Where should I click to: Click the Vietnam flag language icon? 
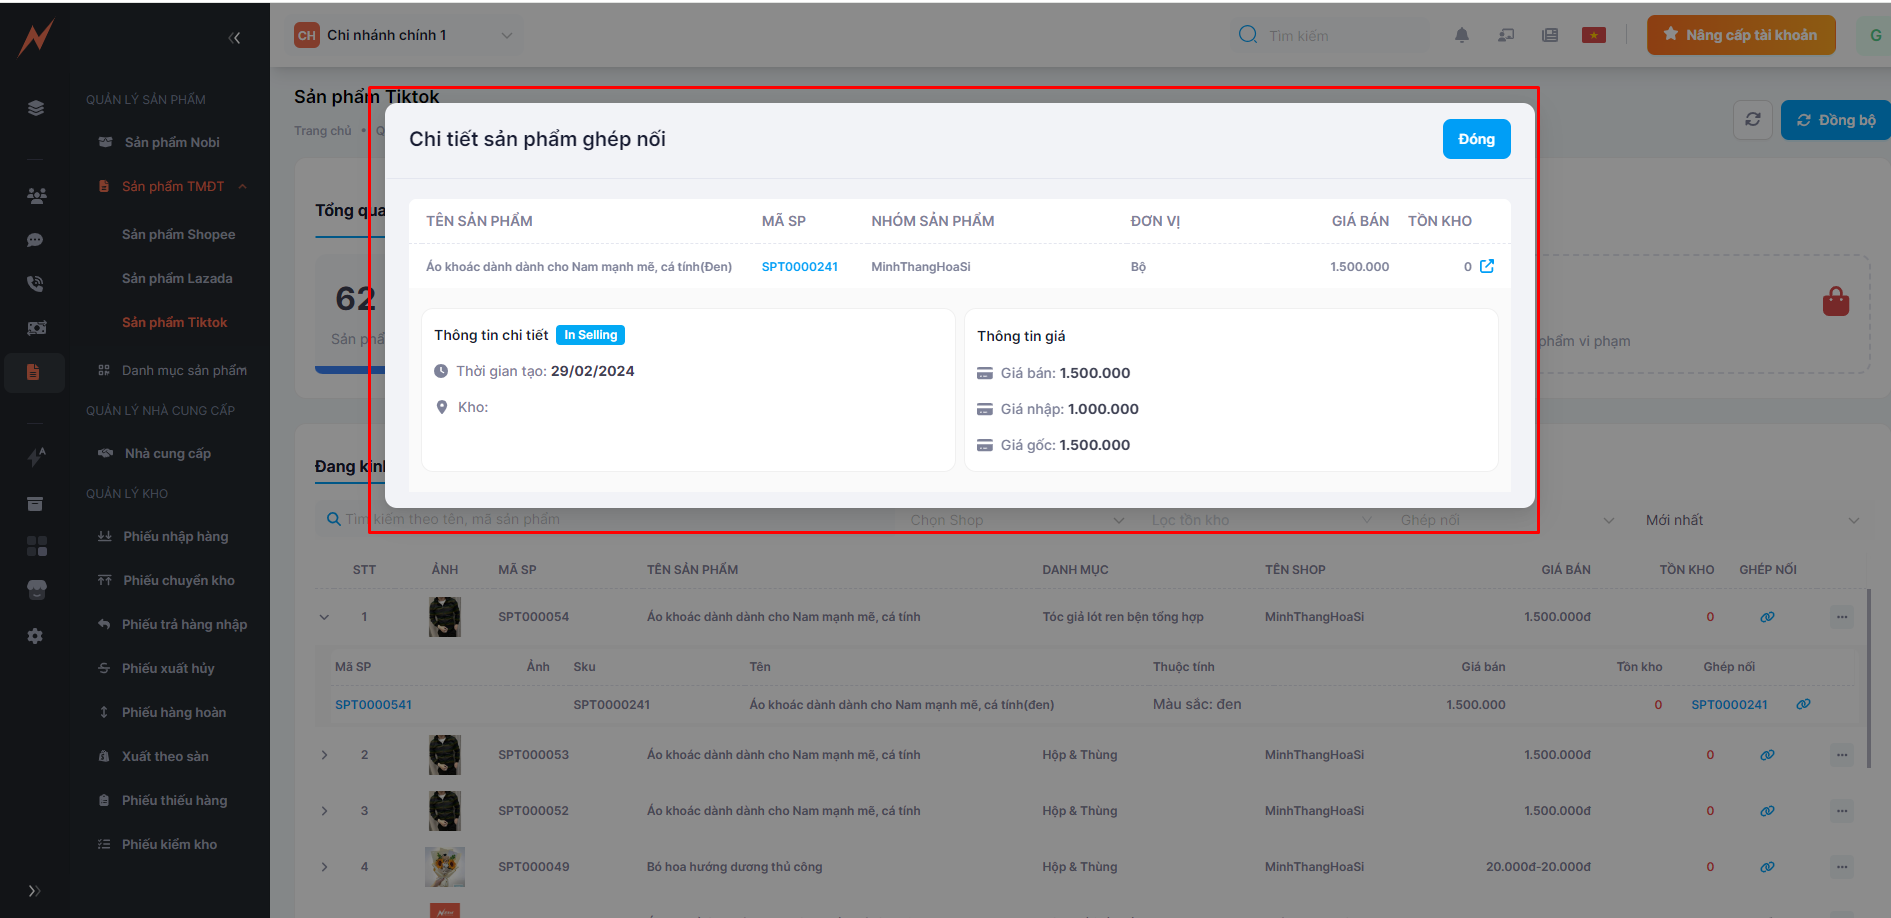pyautogui.click(x=1593, y=35)
